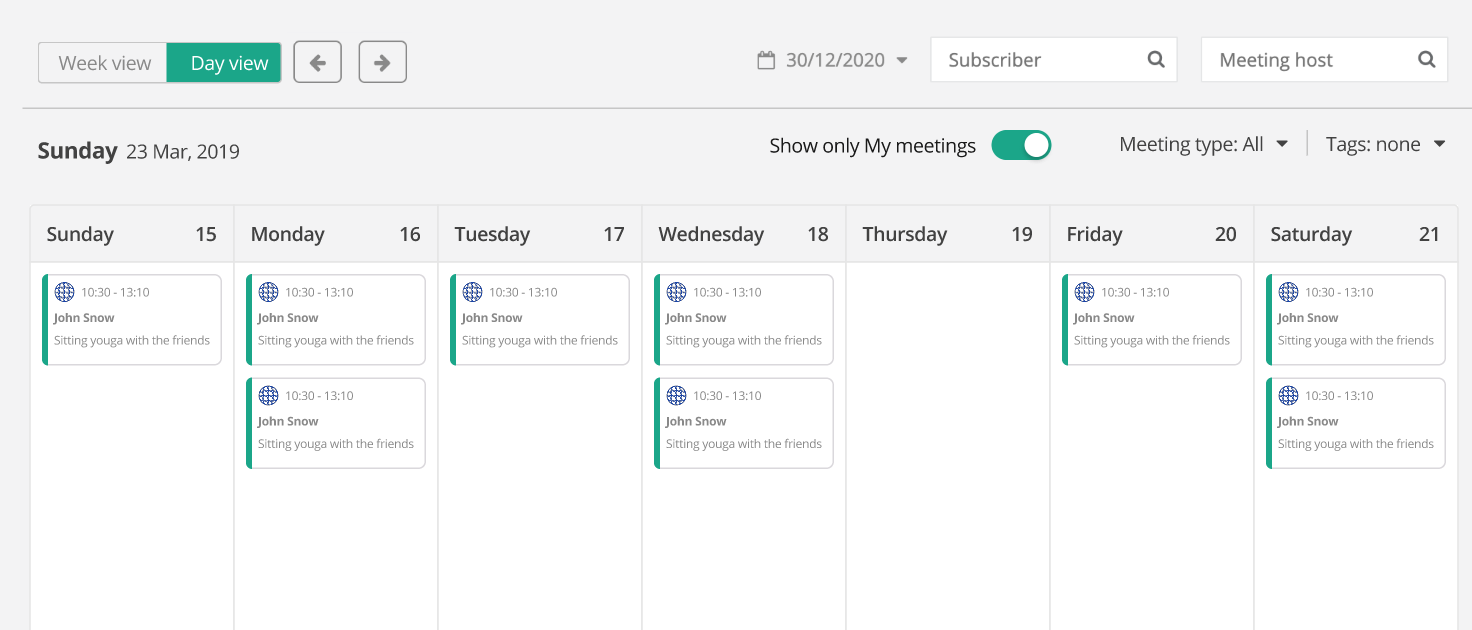Click into the Meeting host search field
The image size is (1472, 630).
point(1310,60)
